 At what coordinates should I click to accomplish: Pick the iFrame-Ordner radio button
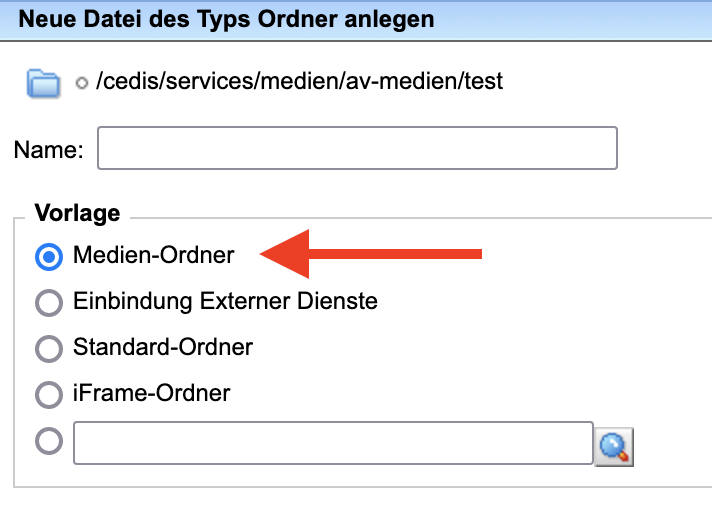click(x=49, y=395)
